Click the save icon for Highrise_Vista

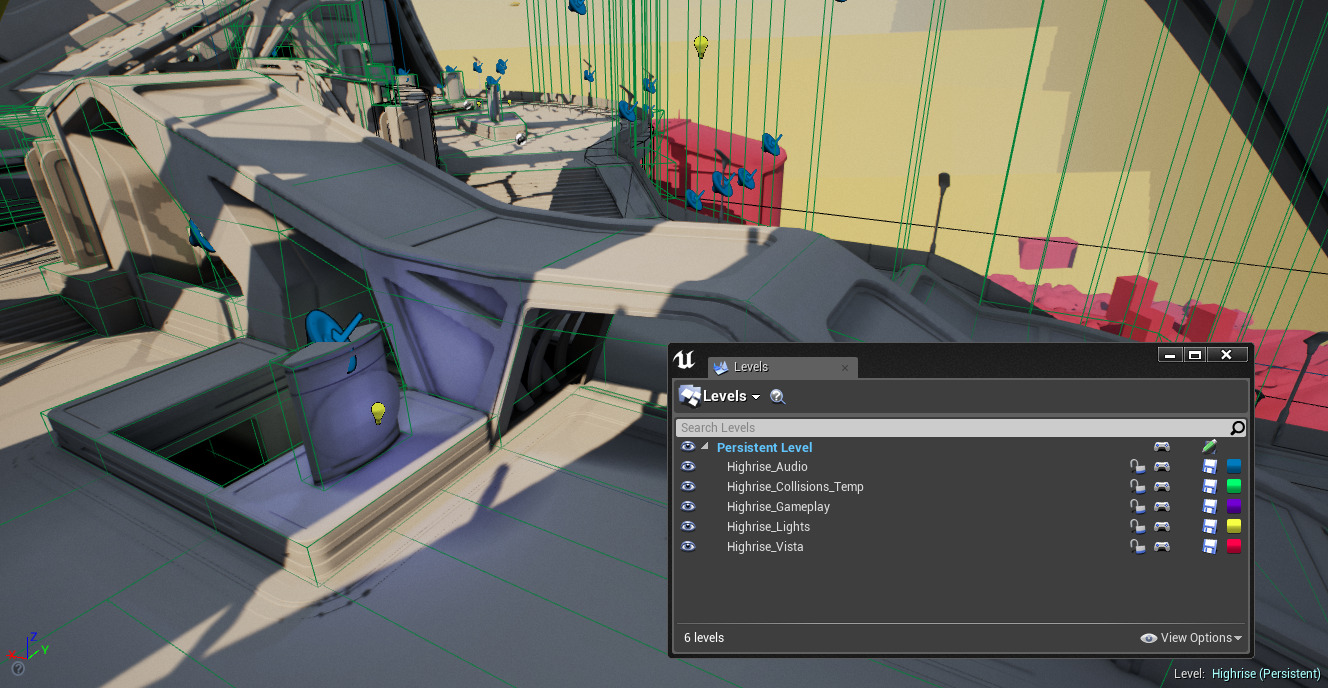tap(1209, 547)
